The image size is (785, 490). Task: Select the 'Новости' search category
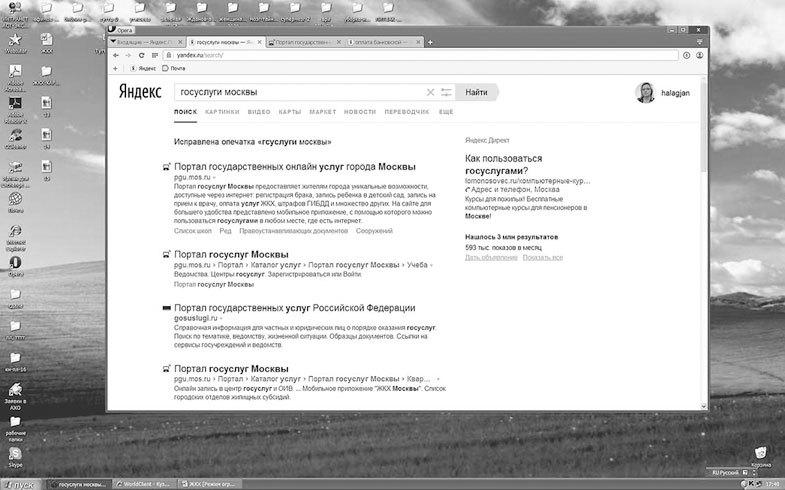click(359, 112)
